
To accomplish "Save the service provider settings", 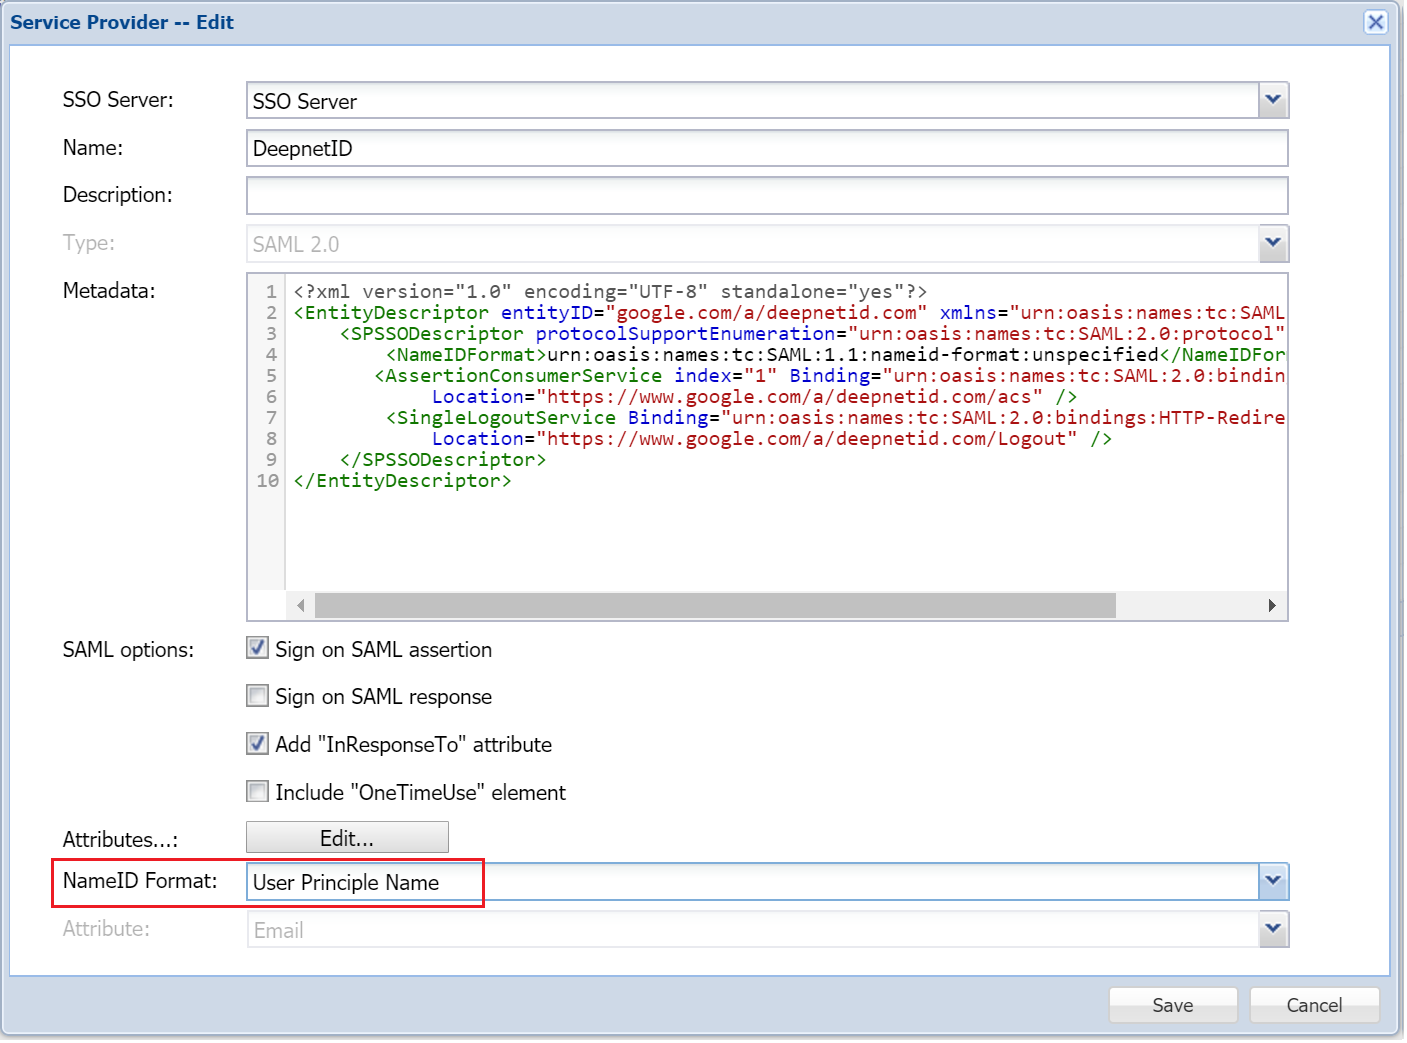I will 1172,1006.
